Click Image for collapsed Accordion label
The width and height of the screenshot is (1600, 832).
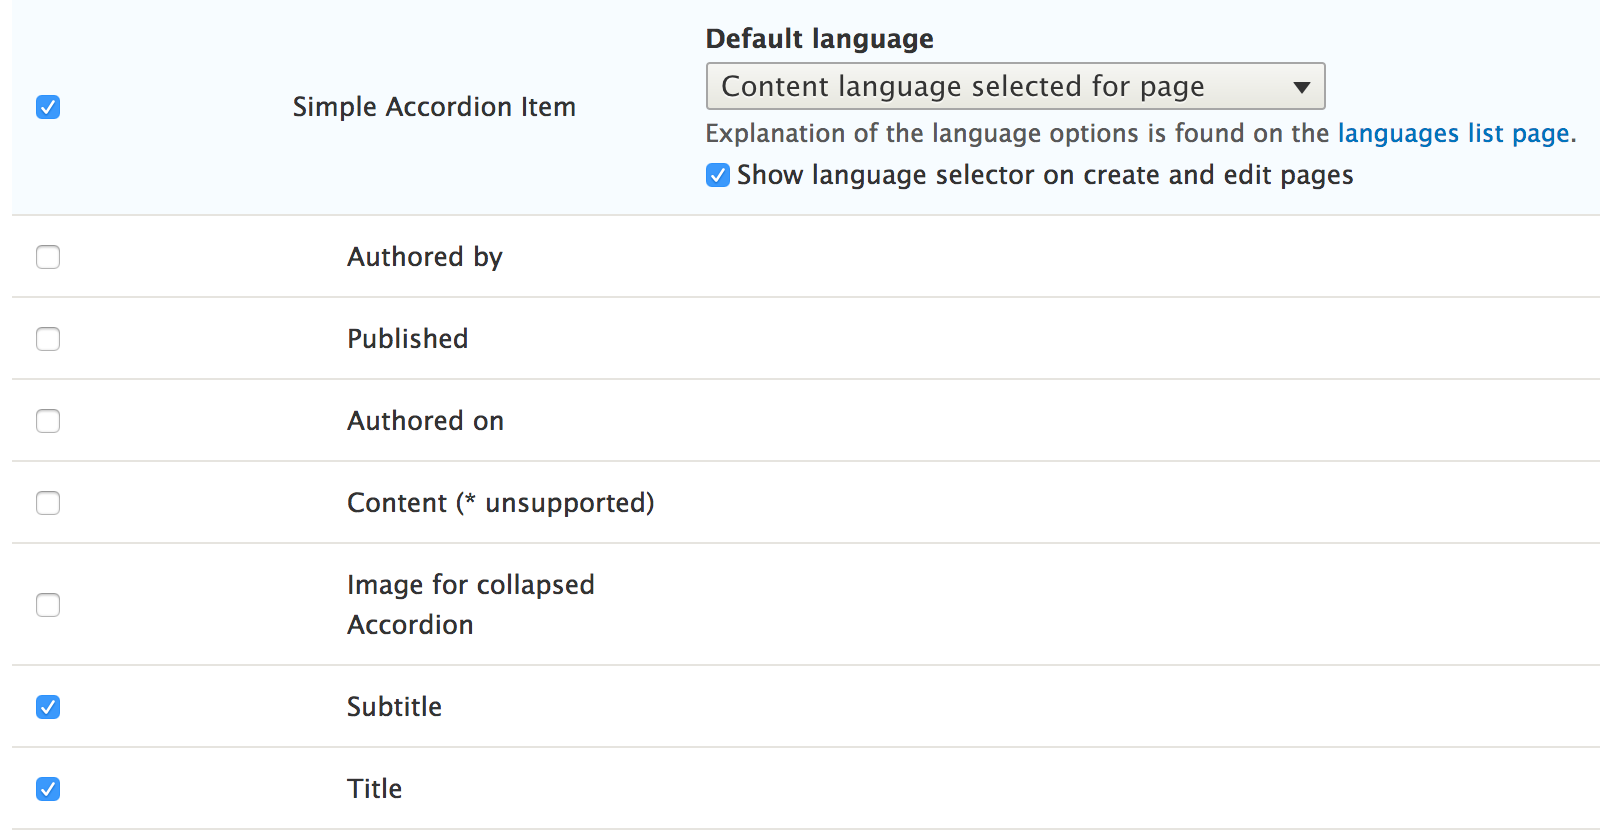(470, 605)
